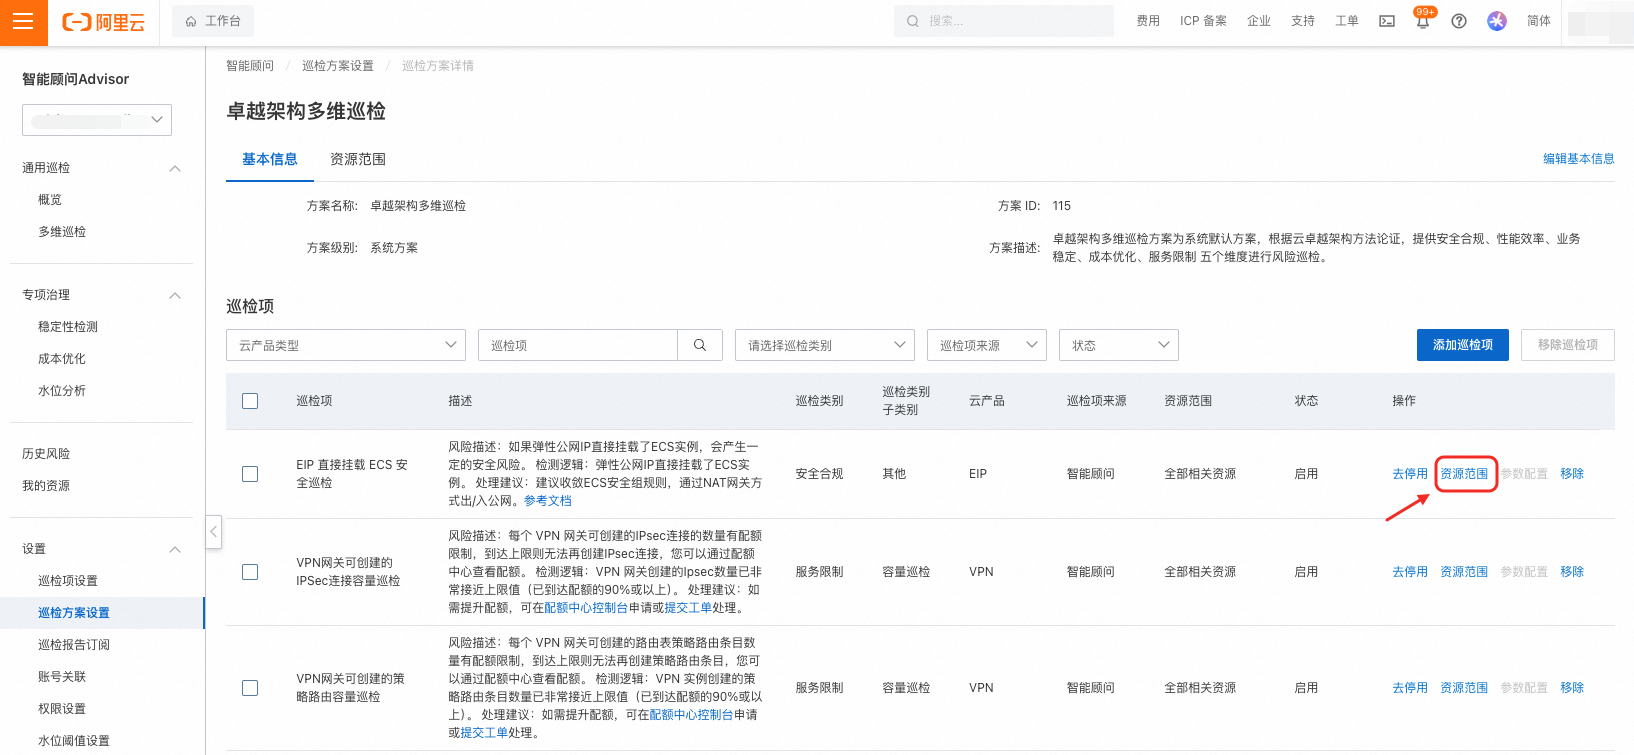Click 去停用 in IPSec连接容量 row
1634x755 pixels.
tap(1410, 572)
